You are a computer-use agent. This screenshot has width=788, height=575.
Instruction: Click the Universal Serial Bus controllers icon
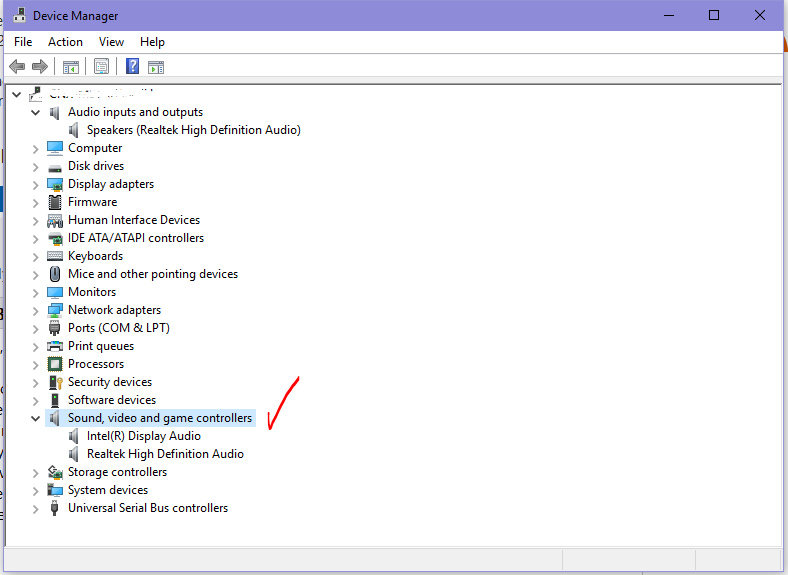[x=55, y=508]
